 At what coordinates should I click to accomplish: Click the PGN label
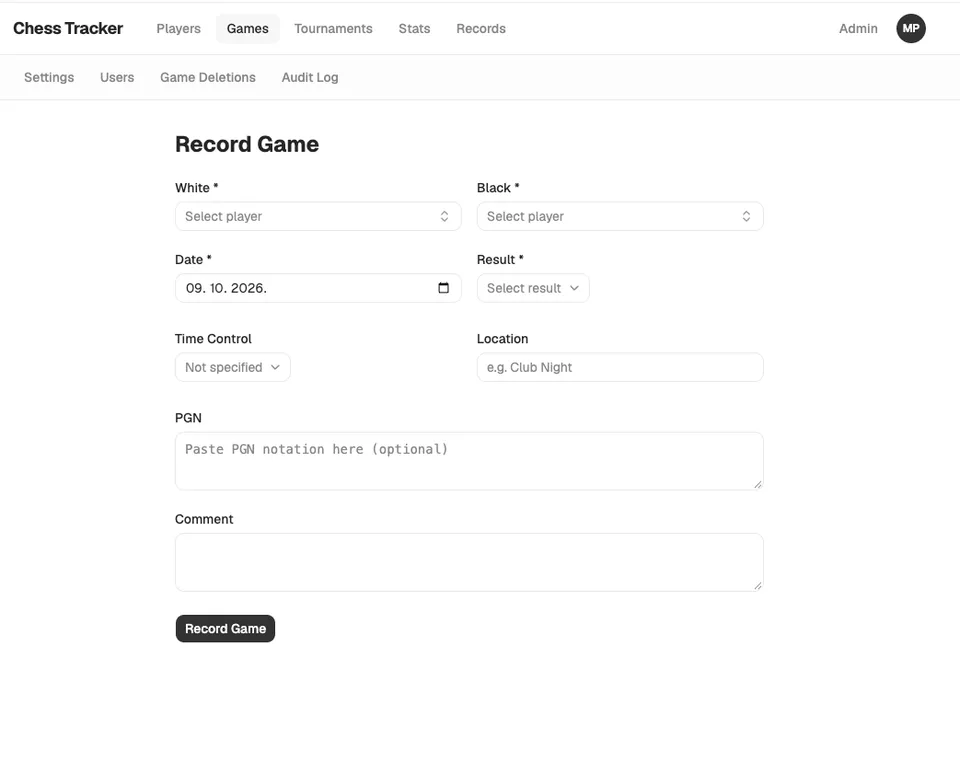[188, 417]
